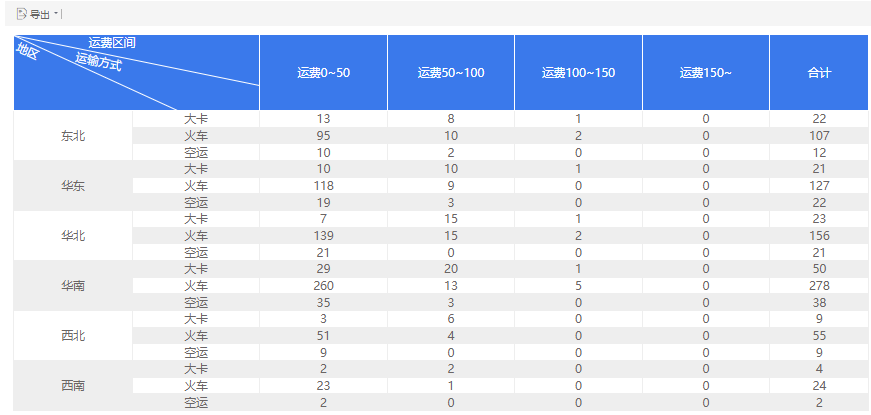871x415 pixels.
Task: Select the 278 total for 华南 火车
Action: tap(819, 286)
